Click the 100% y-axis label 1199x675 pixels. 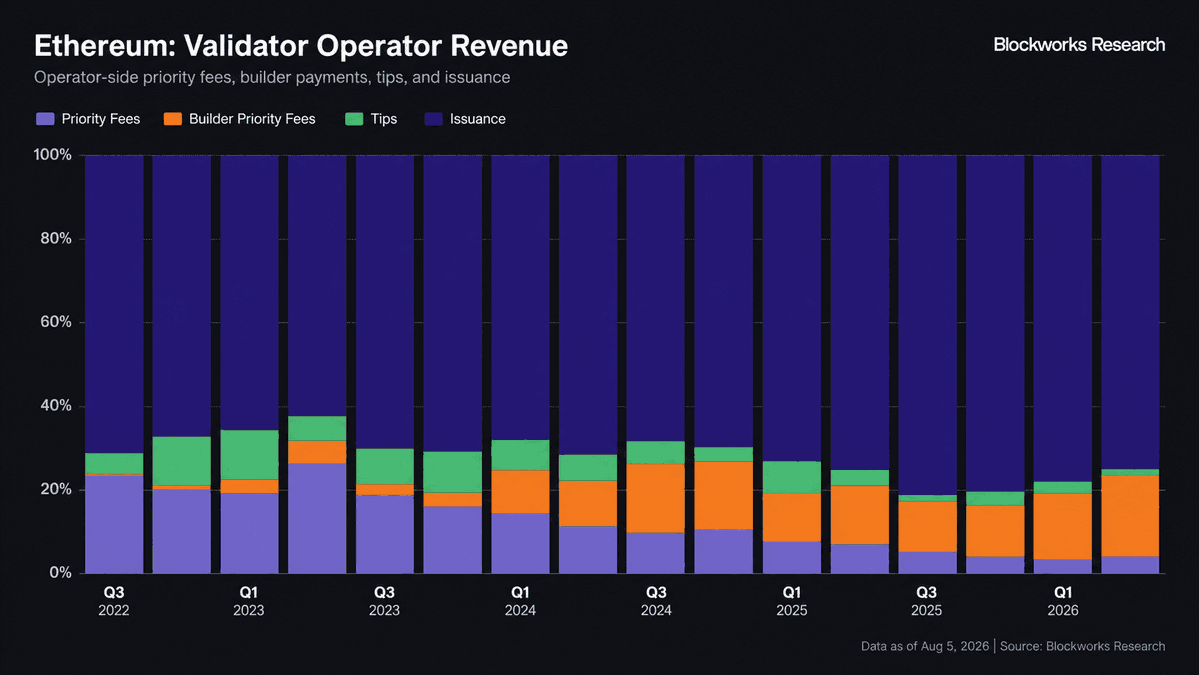tap(52, 155)
